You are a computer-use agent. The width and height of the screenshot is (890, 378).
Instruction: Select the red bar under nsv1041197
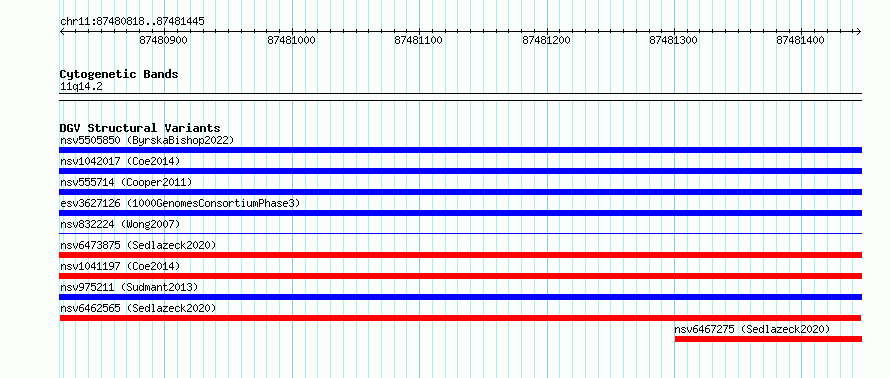(x=461, y=276)
